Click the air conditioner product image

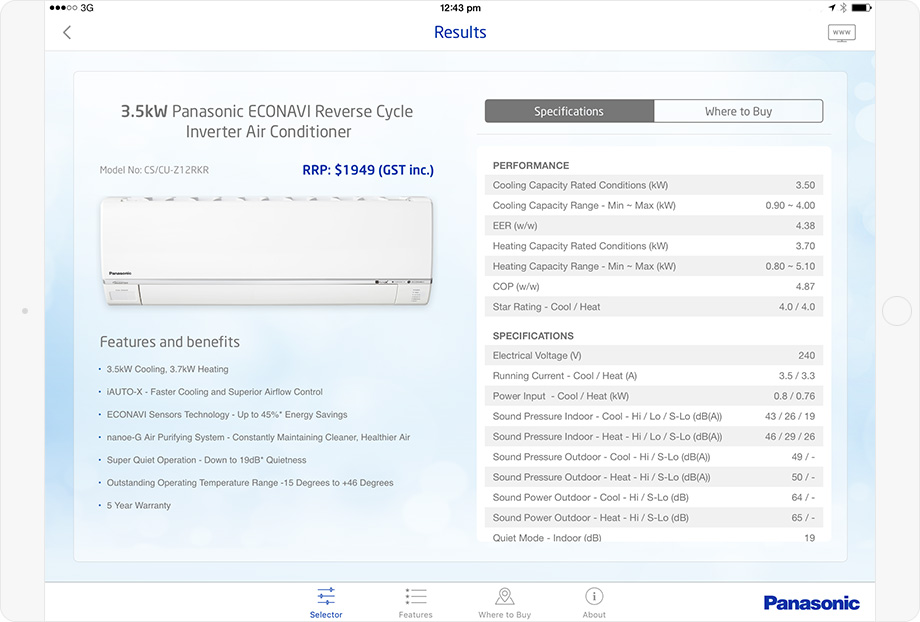coord(267,251)
